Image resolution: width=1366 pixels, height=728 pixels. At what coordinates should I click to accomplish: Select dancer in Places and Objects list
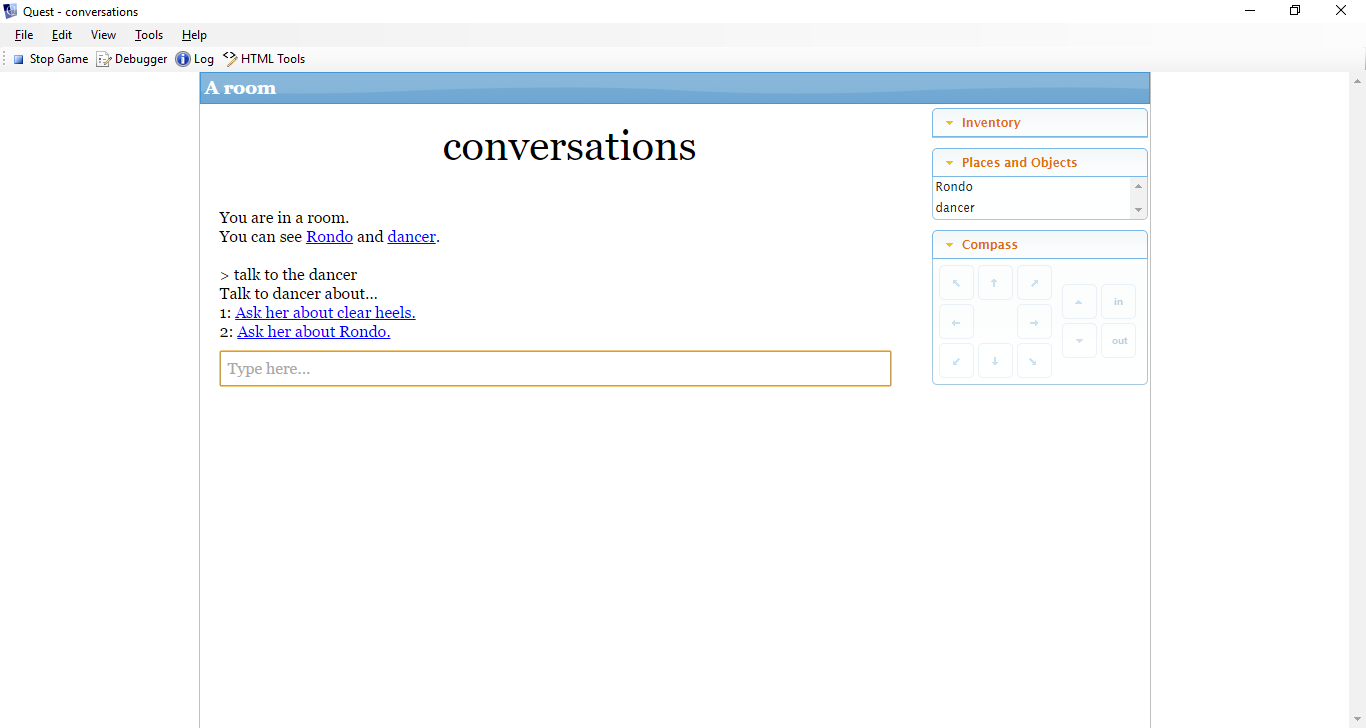1031,208
